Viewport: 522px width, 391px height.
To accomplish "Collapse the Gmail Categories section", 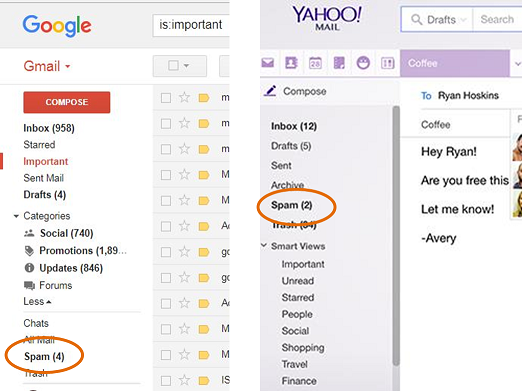I will click(16, 216).
